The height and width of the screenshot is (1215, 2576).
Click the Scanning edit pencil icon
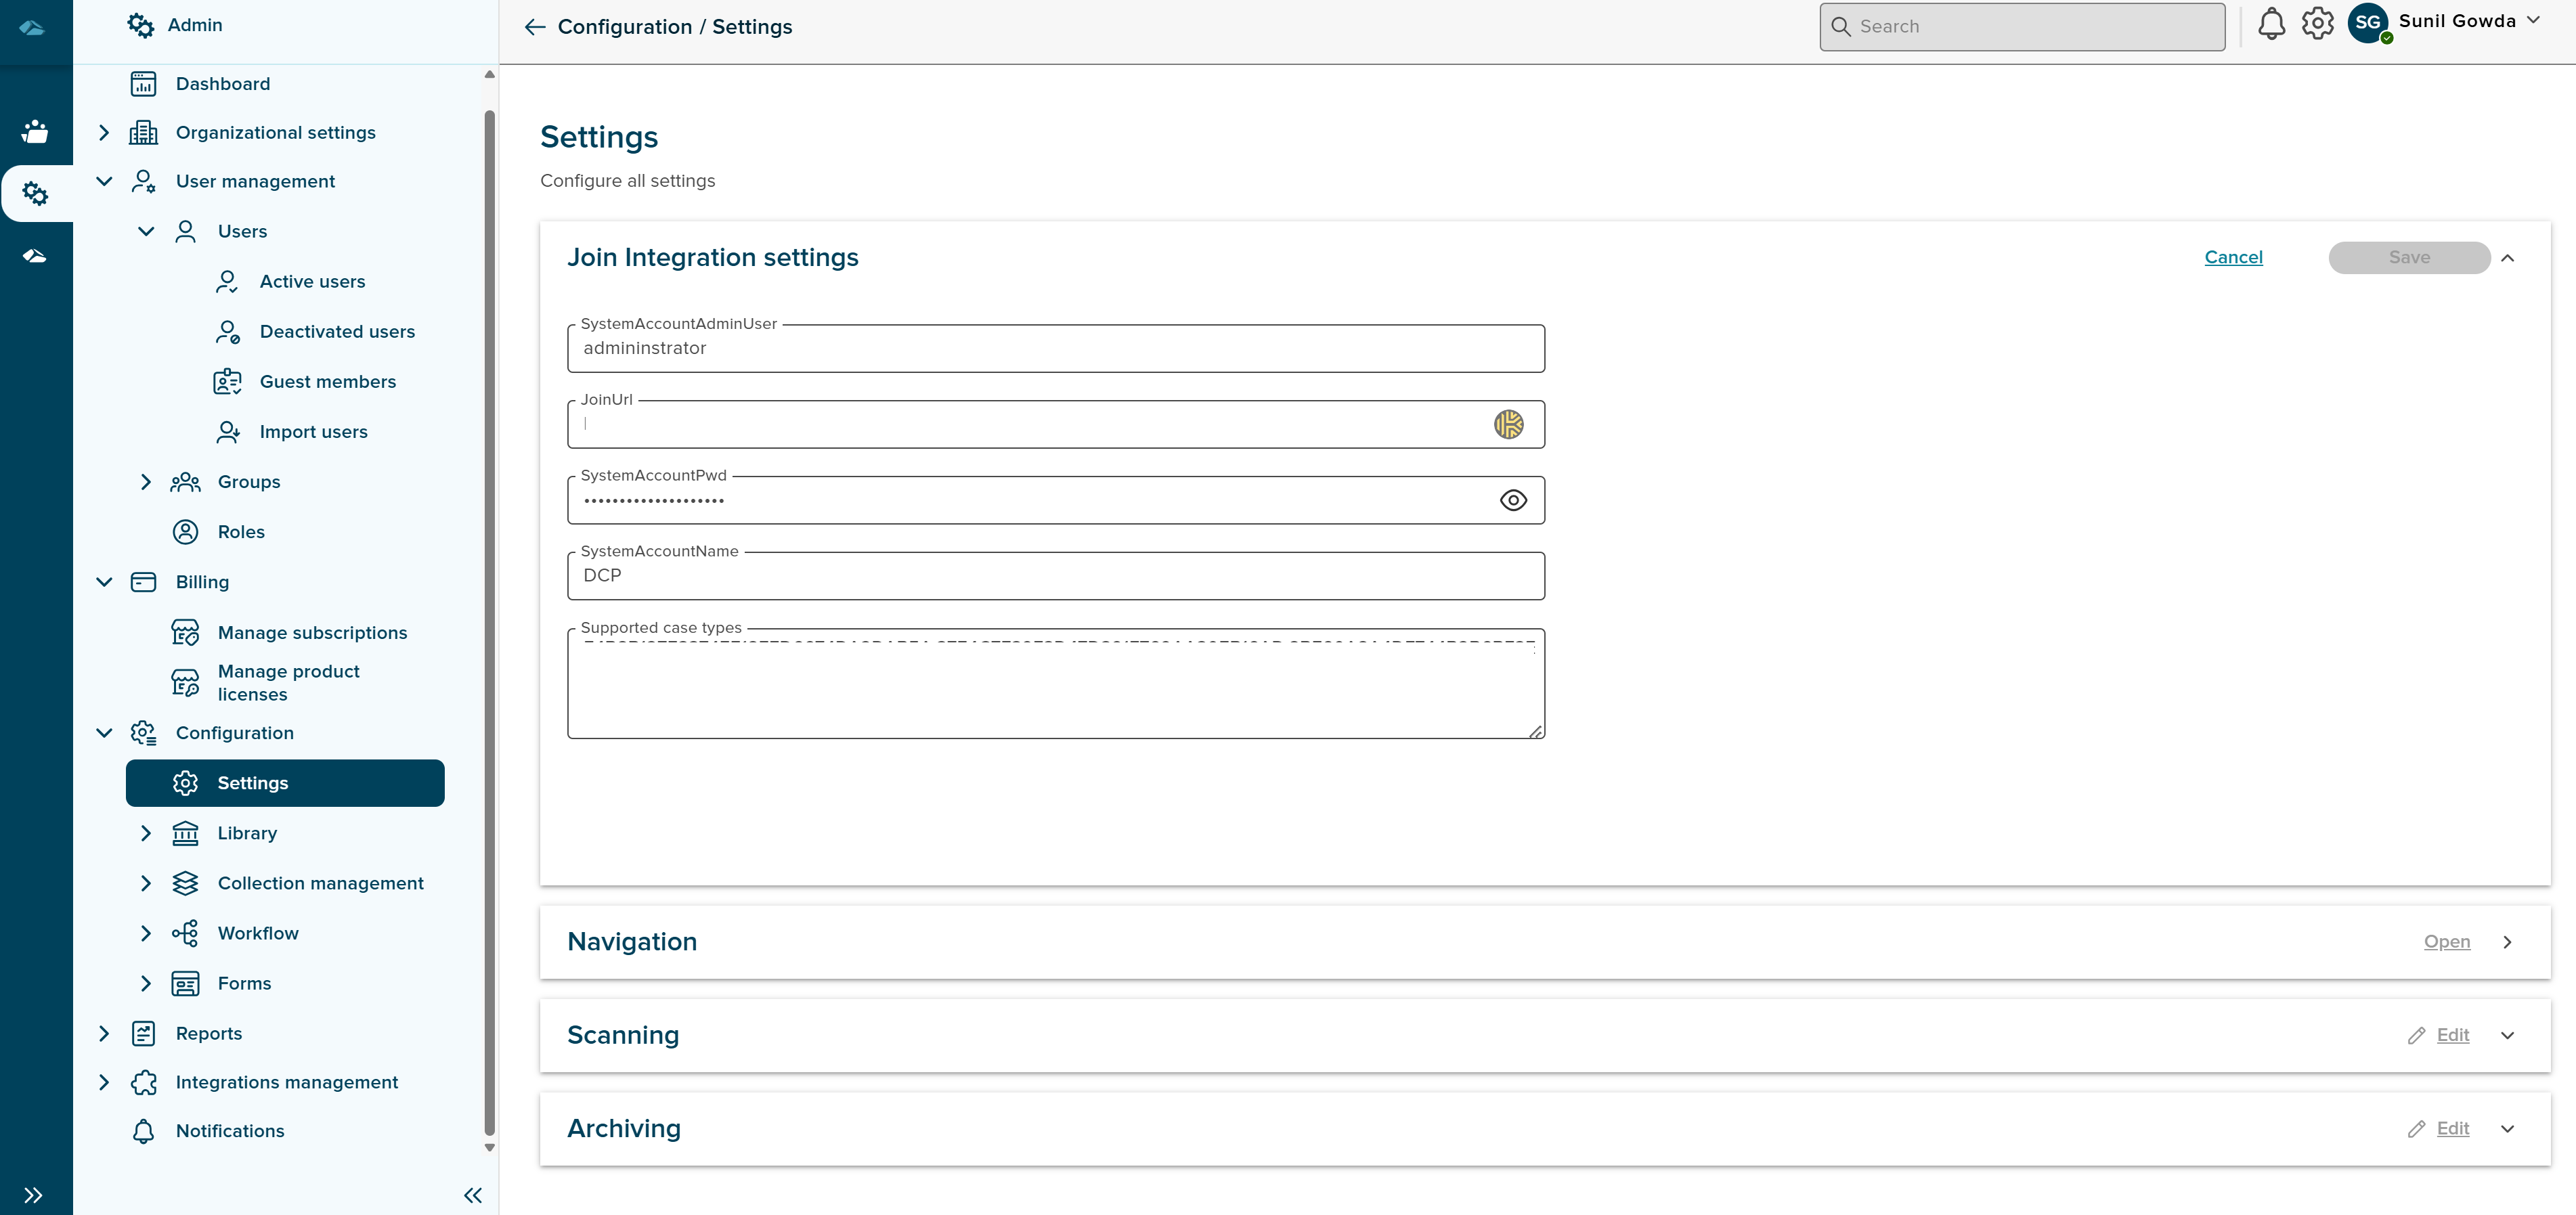click(2416, 1035)
